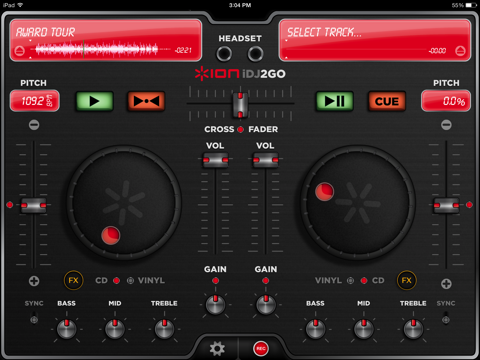Select the right headset cue jack
The width and height of the screenshot is (480, 360).
tap(255, 54)
